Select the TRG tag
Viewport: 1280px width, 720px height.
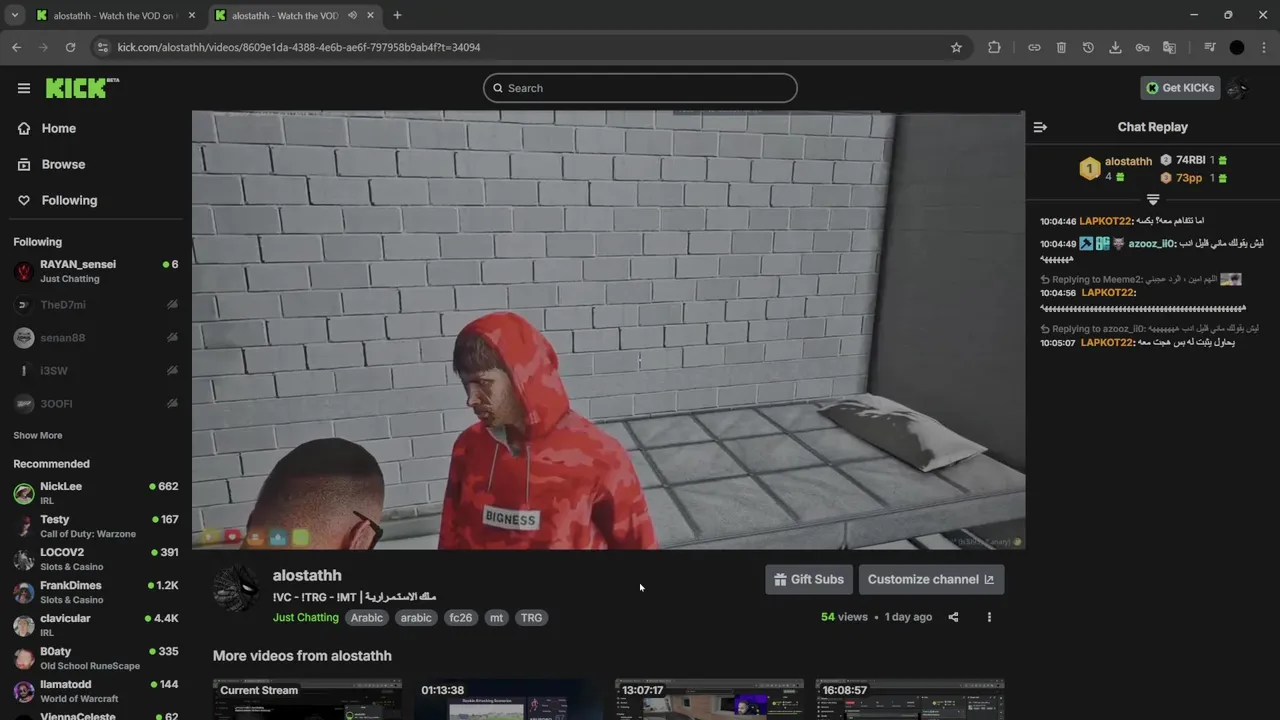(x=532, y=618)
